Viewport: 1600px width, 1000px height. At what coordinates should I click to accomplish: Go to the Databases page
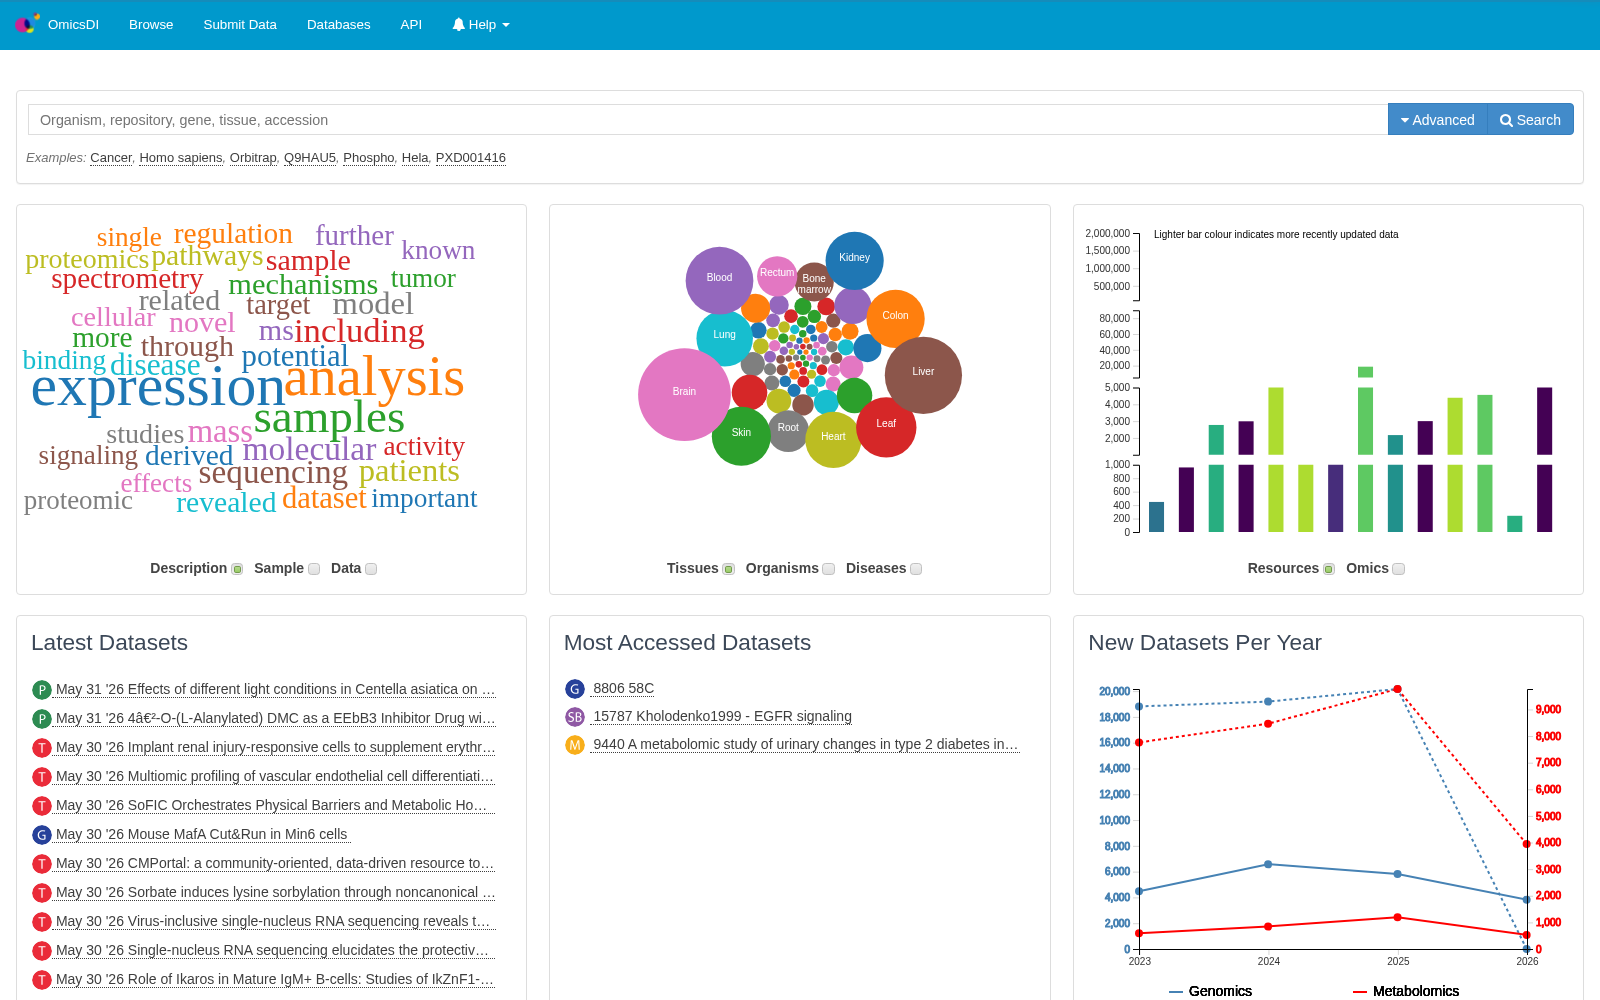tap(338, 25)
